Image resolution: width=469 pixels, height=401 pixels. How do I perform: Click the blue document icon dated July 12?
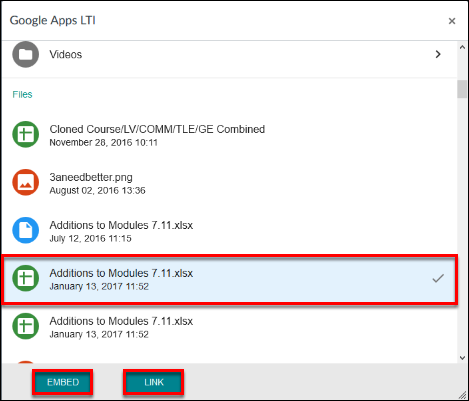click(x=26, y=230)
